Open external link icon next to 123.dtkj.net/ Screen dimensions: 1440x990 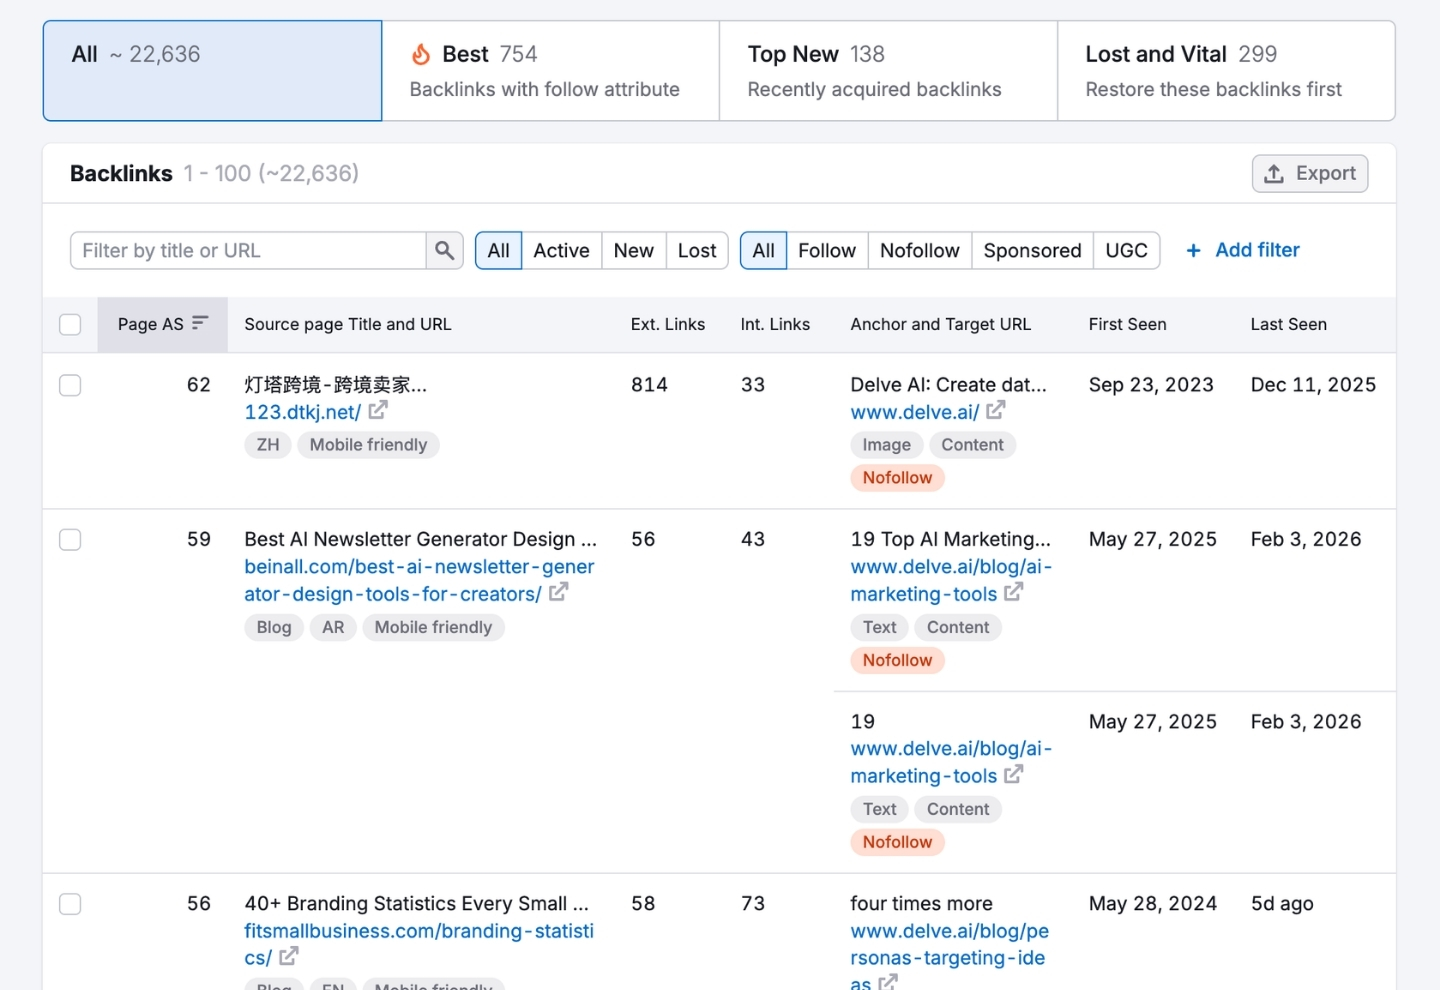378,410
